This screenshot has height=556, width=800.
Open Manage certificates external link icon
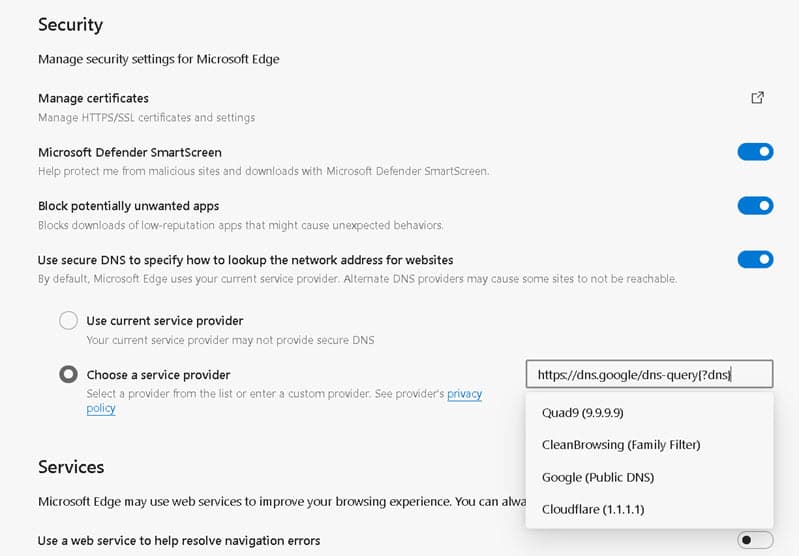click(x=757, y=98)
